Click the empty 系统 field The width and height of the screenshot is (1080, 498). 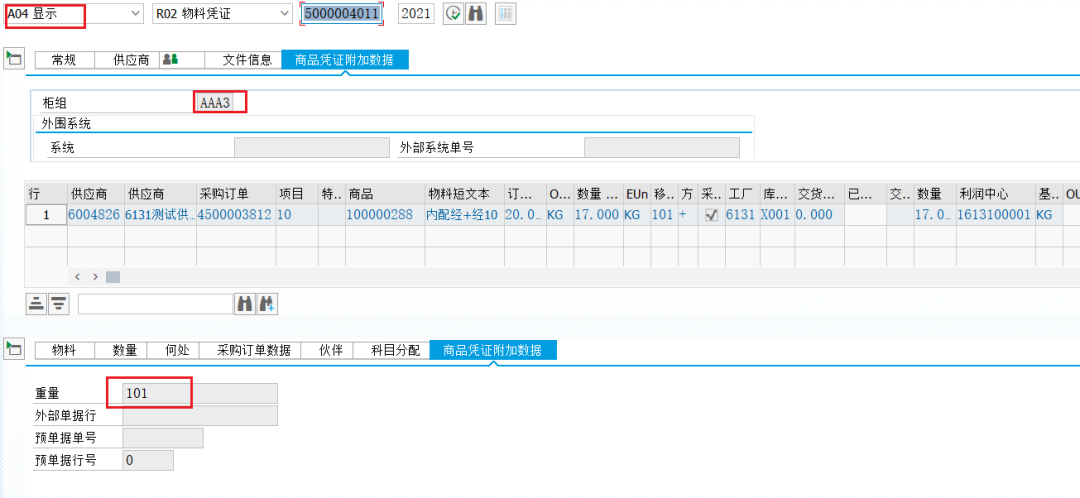311,147
